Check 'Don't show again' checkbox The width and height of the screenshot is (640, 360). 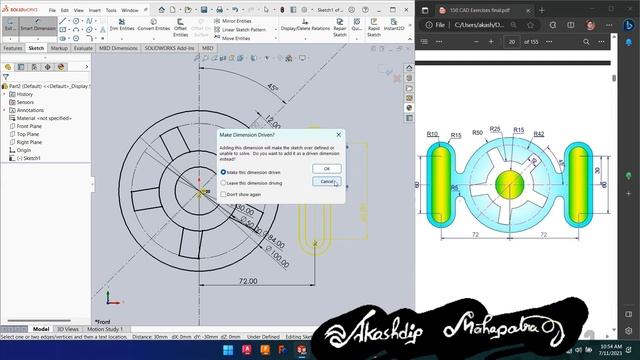click(223, 194)
